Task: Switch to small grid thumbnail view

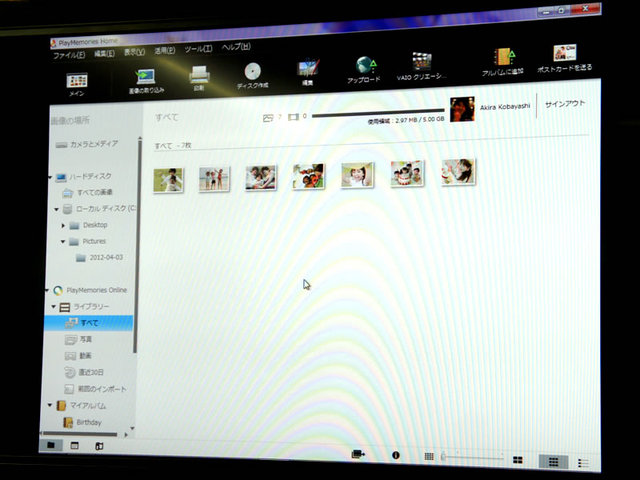Action: [553, 462]
